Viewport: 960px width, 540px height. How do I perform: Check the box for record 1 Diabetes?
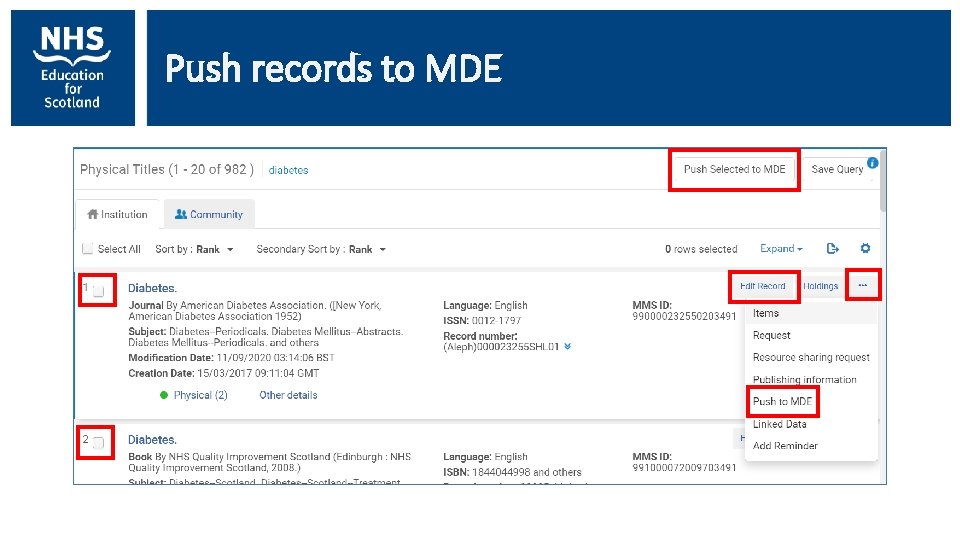point(99,292)
